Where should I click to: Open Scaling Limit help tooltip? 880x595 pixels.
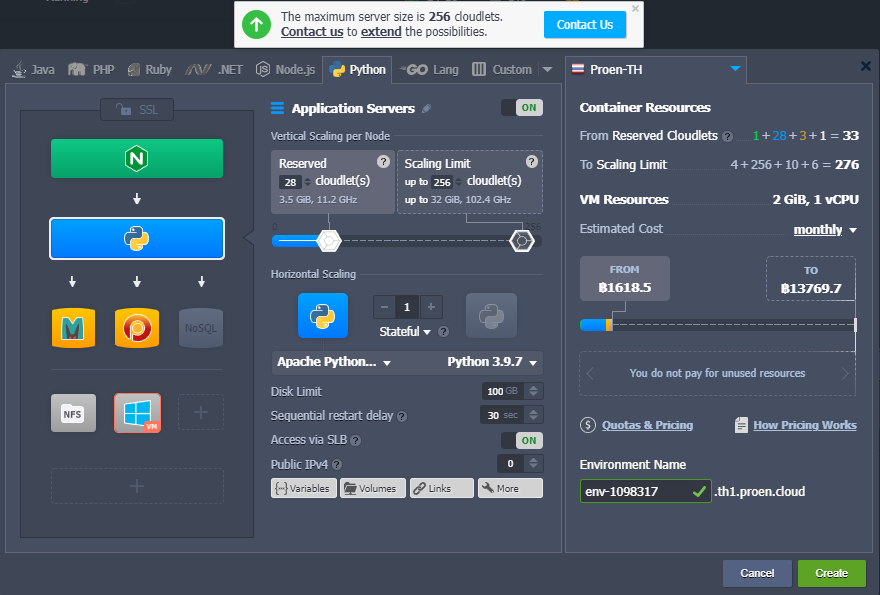531,162
